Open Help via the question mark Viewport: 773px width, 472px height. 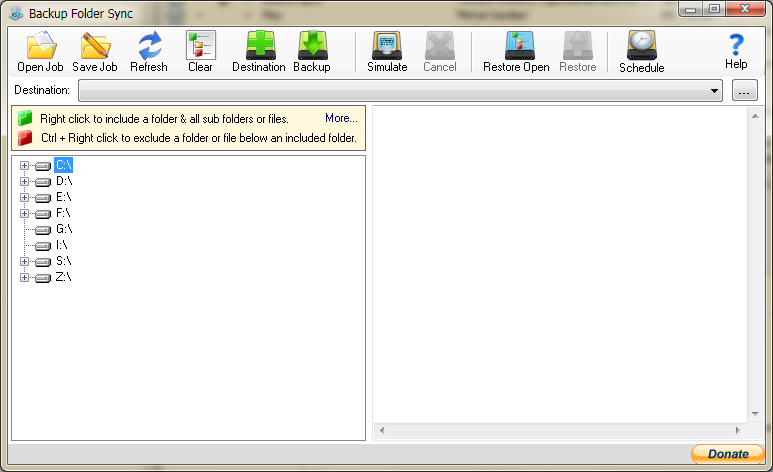[x=736, y=50]
